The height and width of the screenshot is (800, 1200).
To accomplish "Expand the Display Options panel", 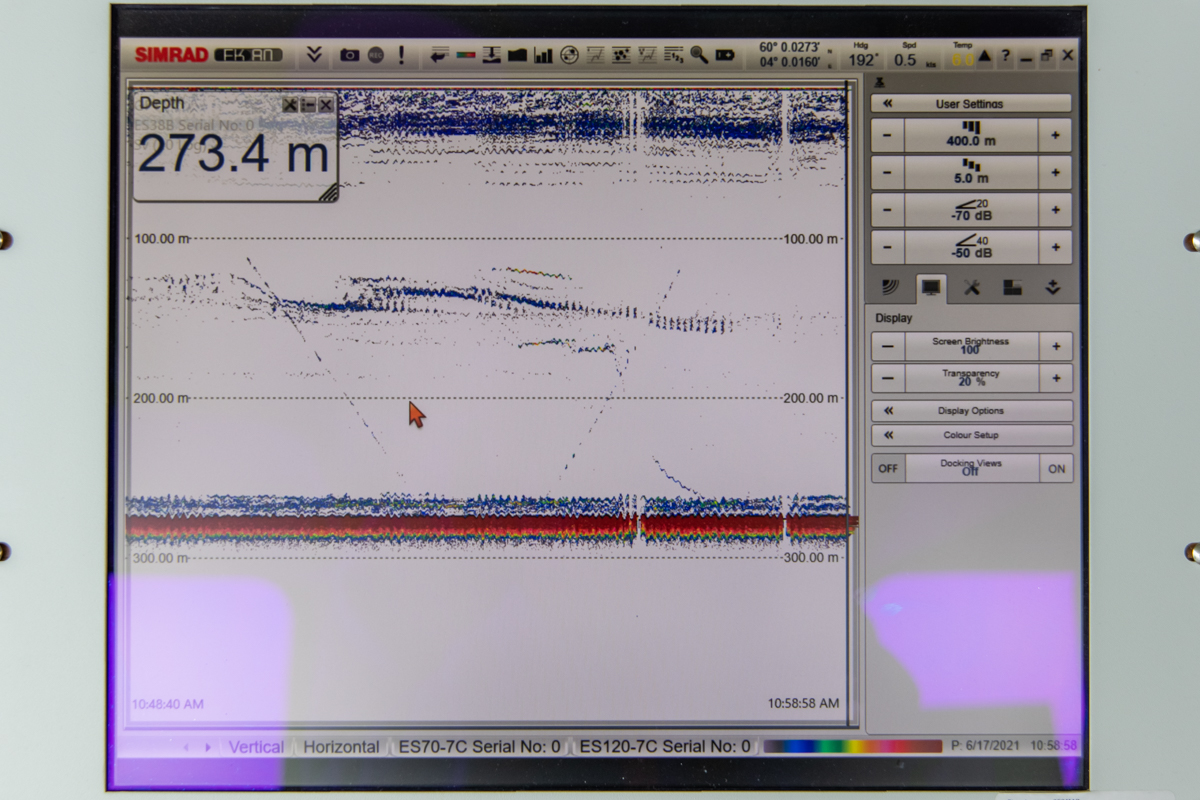I will pyautogui.click(x=971, y=411).
